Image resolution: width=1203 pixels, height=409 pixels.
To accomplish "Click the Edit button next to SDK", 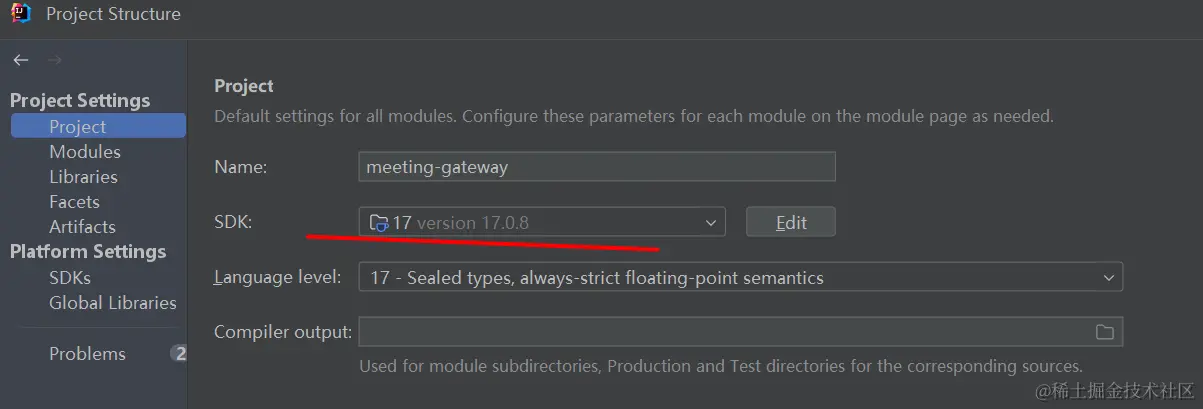I will pyautogui.click(x=791, y=222).
